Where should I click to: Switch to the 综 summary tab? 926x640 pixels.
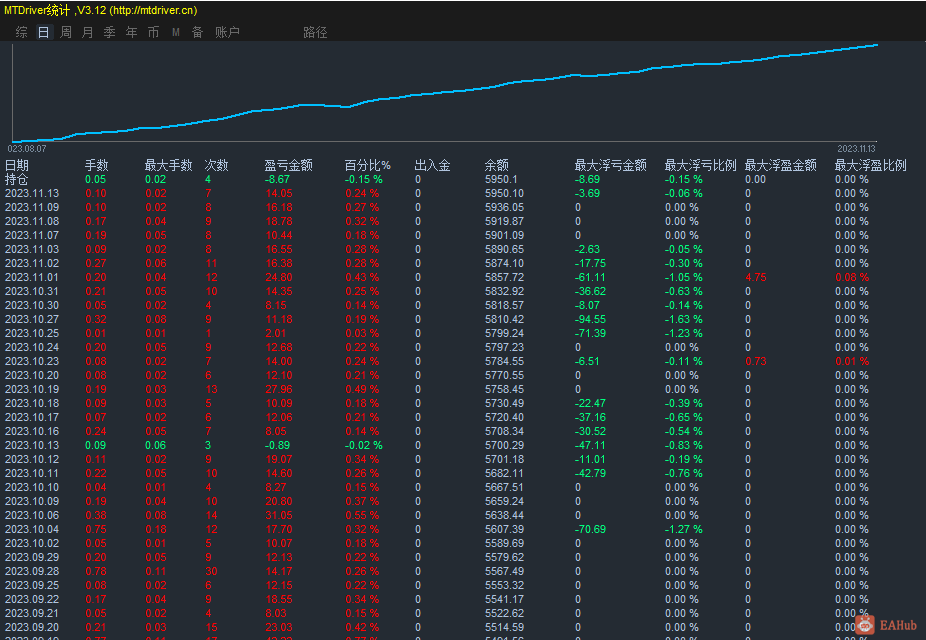click(x=22, y=32)
